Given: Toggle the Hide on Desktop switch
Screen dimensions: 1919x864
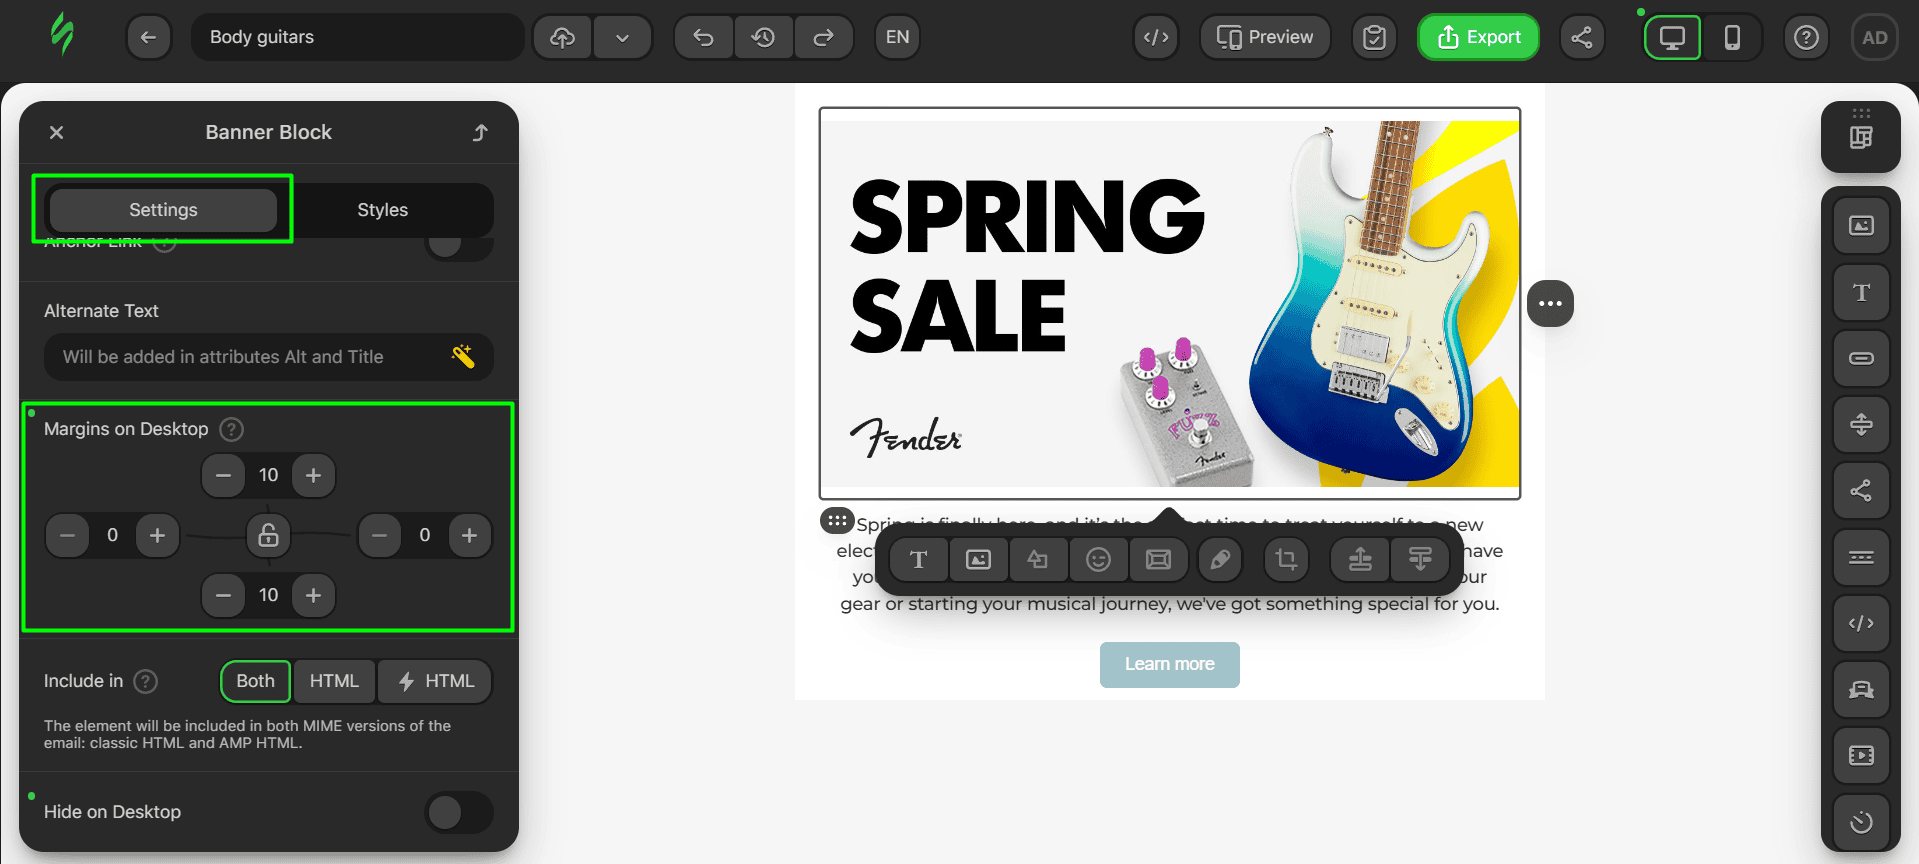Looking at the screenshot, I should (x=459, y=812).
